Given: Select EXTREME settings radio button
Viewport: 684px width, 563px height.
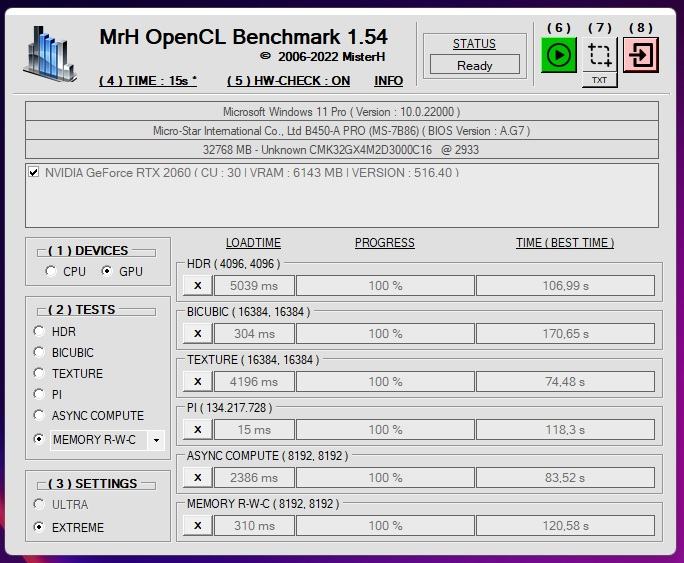Looking at the screenshot, I should tap(39, 527).
